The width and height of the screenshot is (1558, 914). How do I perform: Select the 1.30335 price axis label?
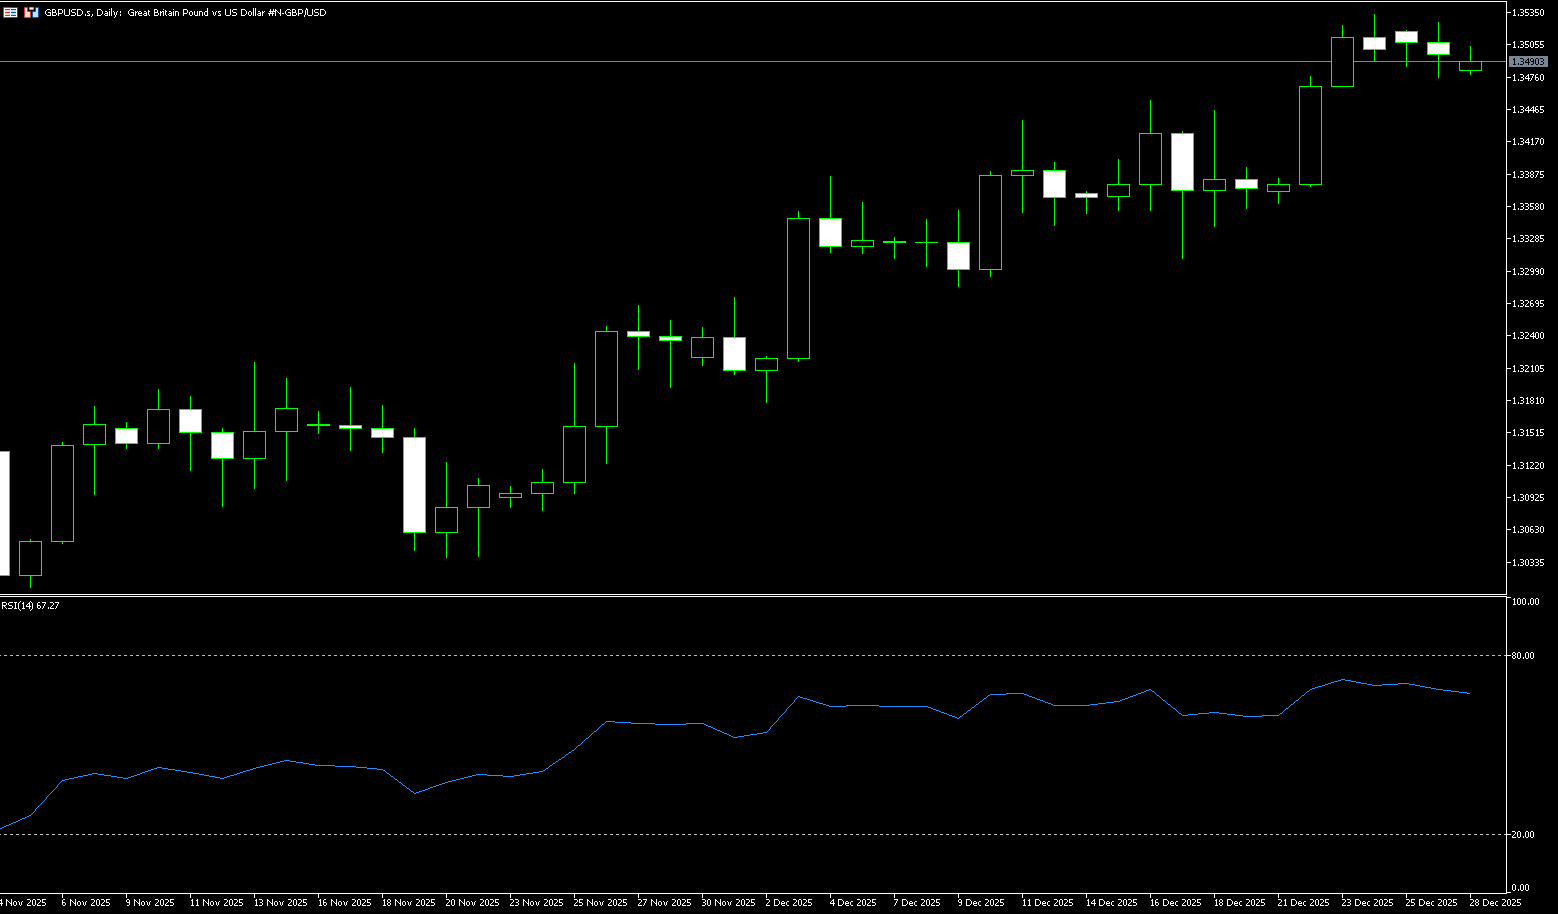[1527, 563]
